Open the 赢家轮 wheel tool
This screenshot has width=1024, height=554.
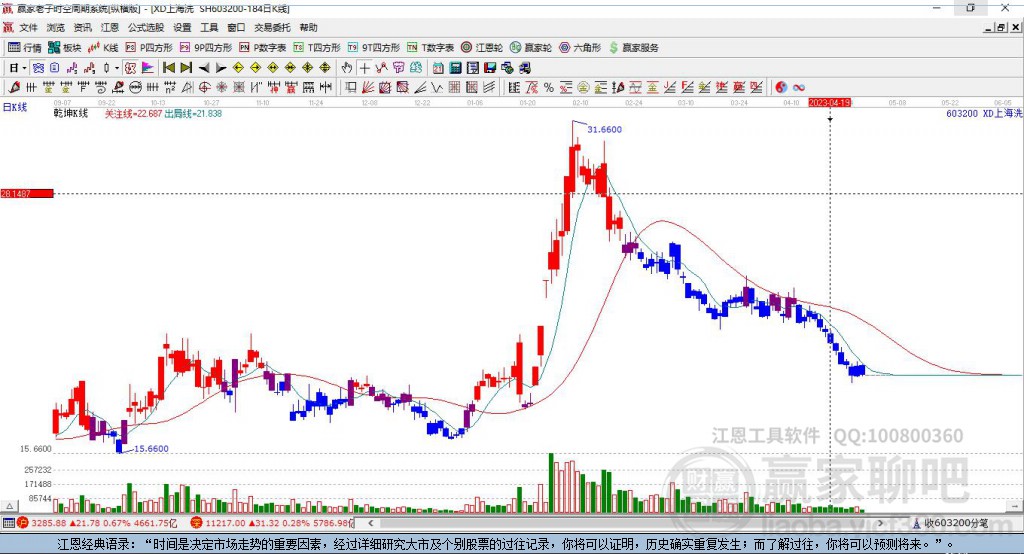531,48
